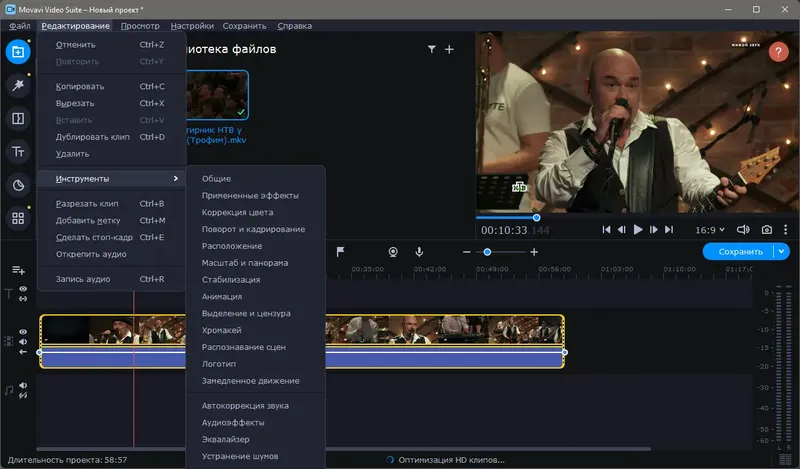
Task: Select Хромакей tool
Action: 256,330
